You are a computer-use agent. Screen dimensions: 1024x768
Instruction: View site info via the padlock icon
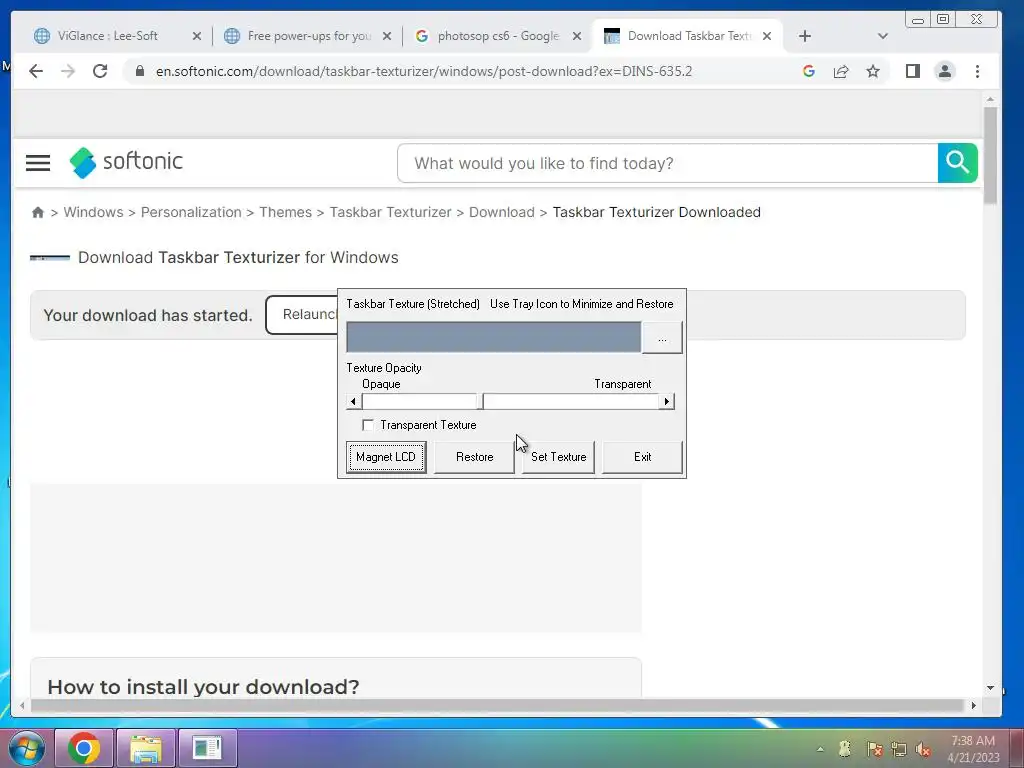pos(139,71)
